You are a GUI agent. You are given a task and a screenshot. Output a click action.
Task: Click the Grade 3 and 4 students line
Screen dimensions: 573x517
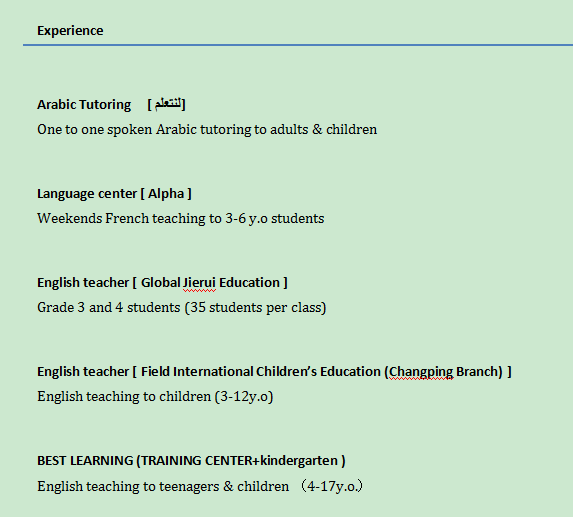[182, 308]
